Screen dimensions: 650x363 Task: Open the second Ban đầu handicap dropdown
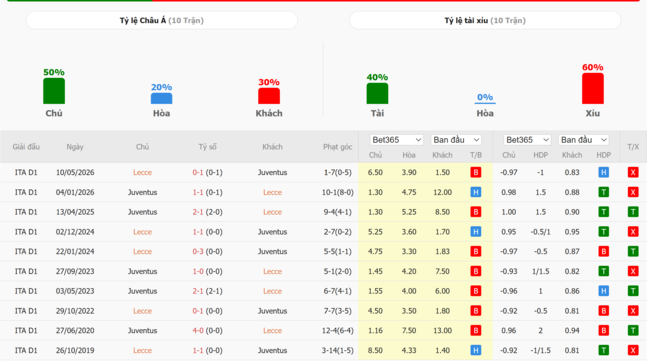coord(584,140)
